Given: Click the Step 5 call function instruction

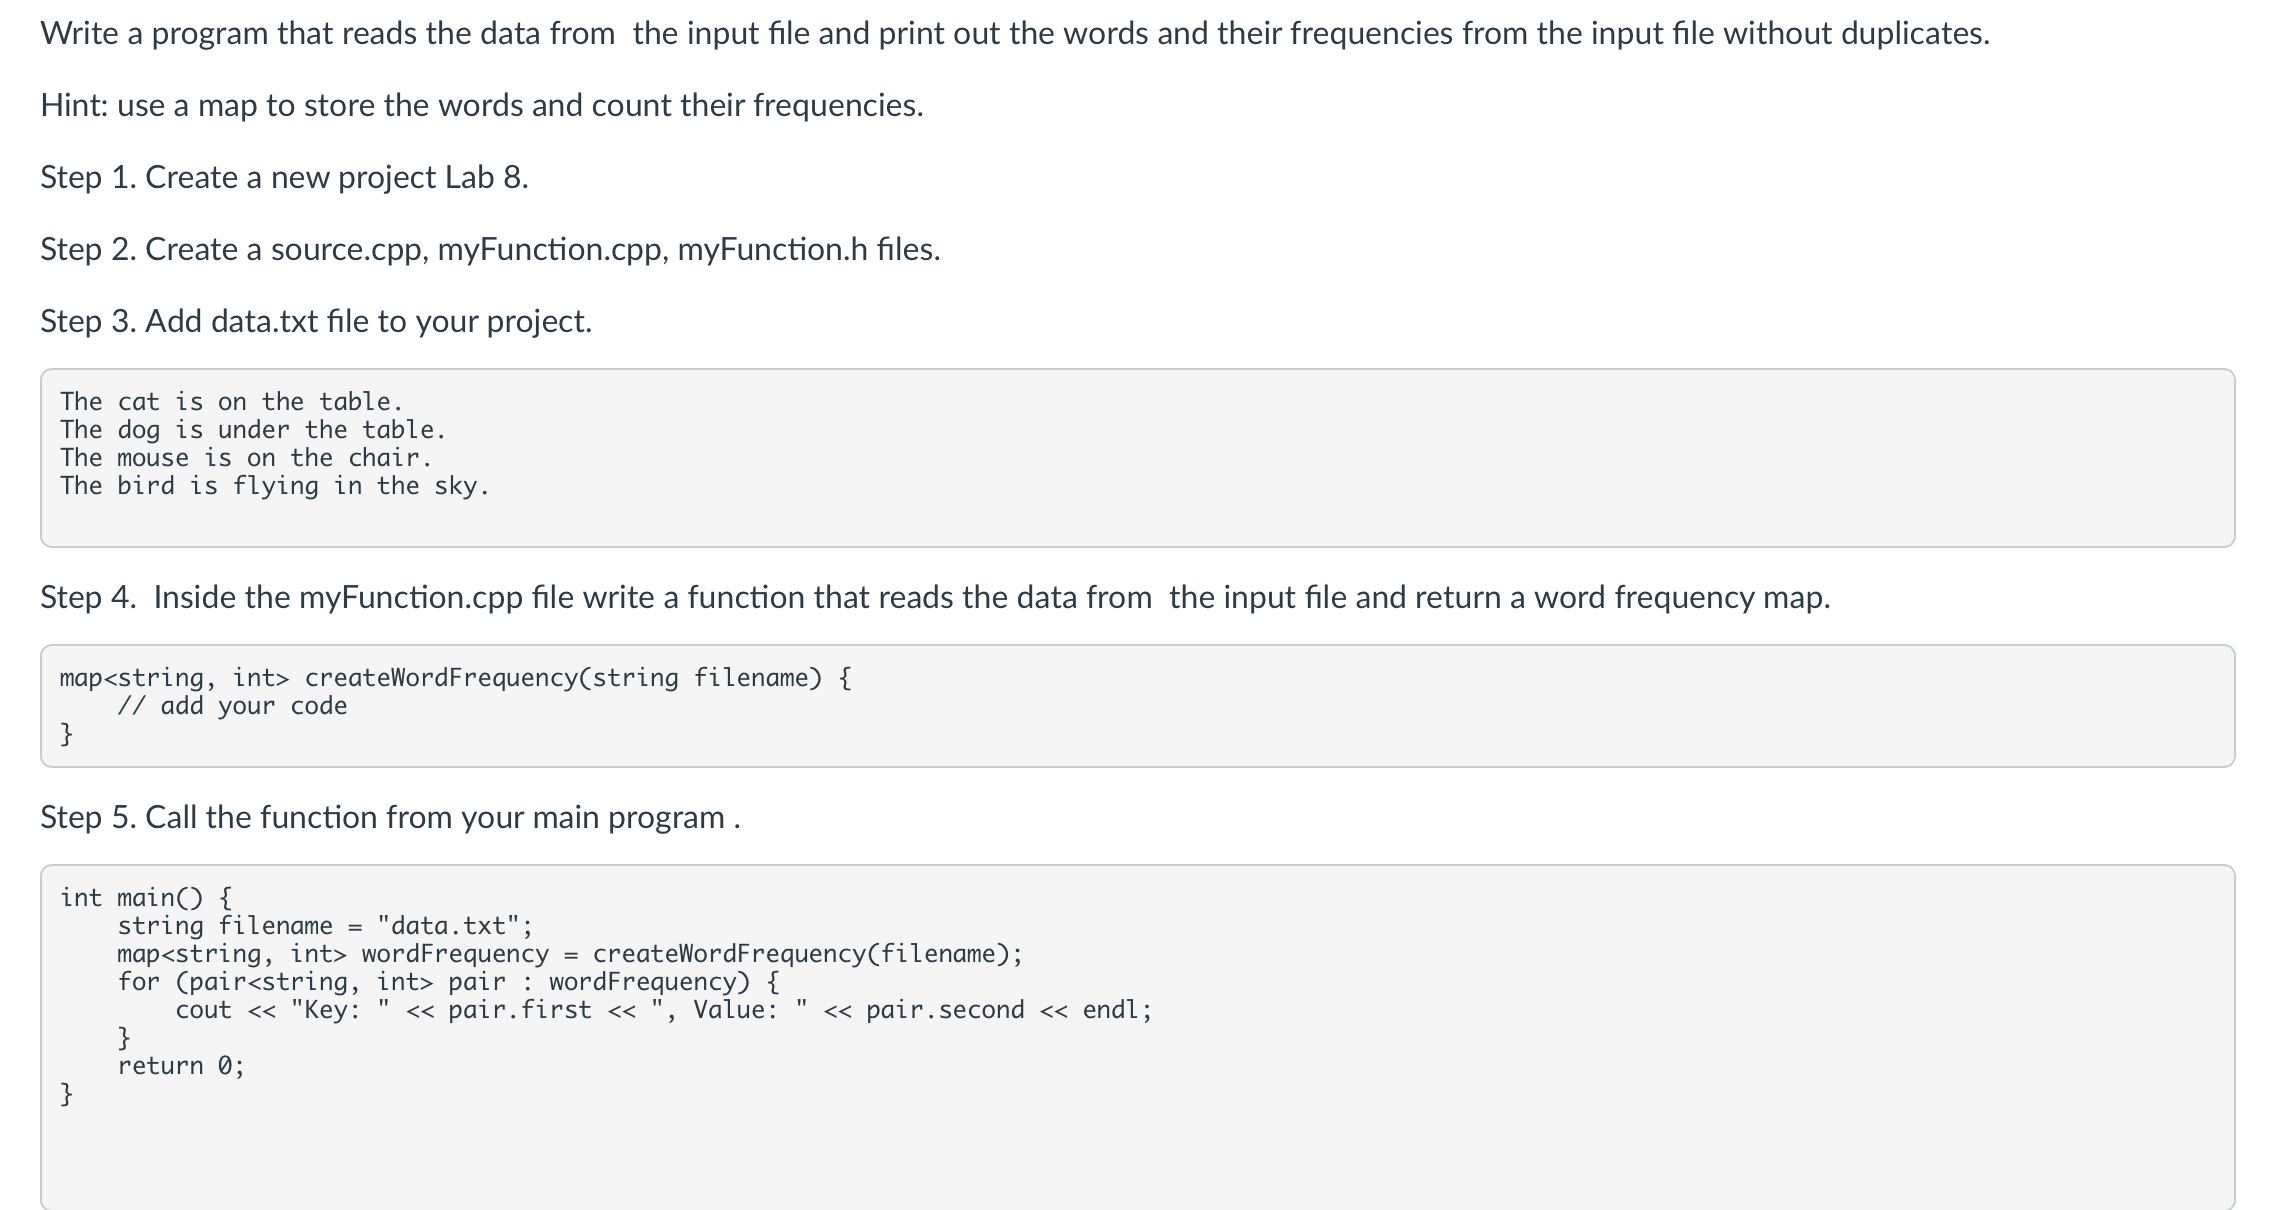Looking at the screenshot, I should pos(390,817).
